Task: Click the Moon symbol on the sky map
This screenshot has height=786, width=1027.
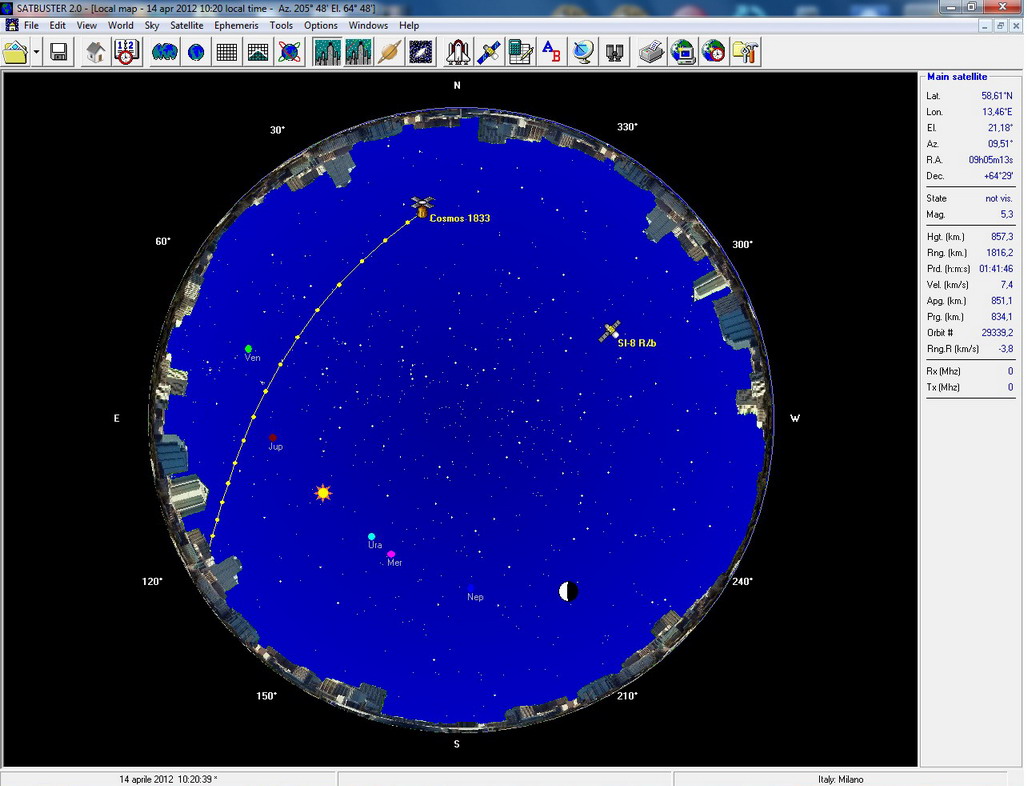Action: pyautogui.click(x=568, y=591)
